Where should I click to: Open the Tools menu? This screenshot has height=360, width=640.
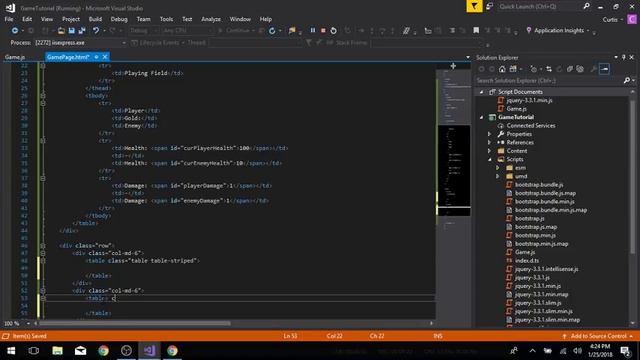[166, 19]
